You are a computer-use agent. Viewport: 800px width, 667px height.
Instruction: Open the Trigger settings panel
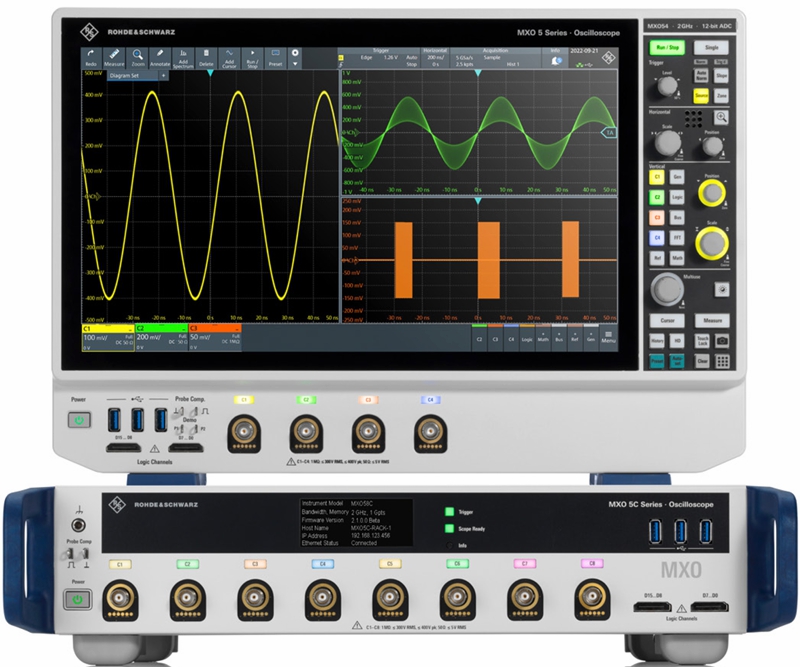click(380, 58)
